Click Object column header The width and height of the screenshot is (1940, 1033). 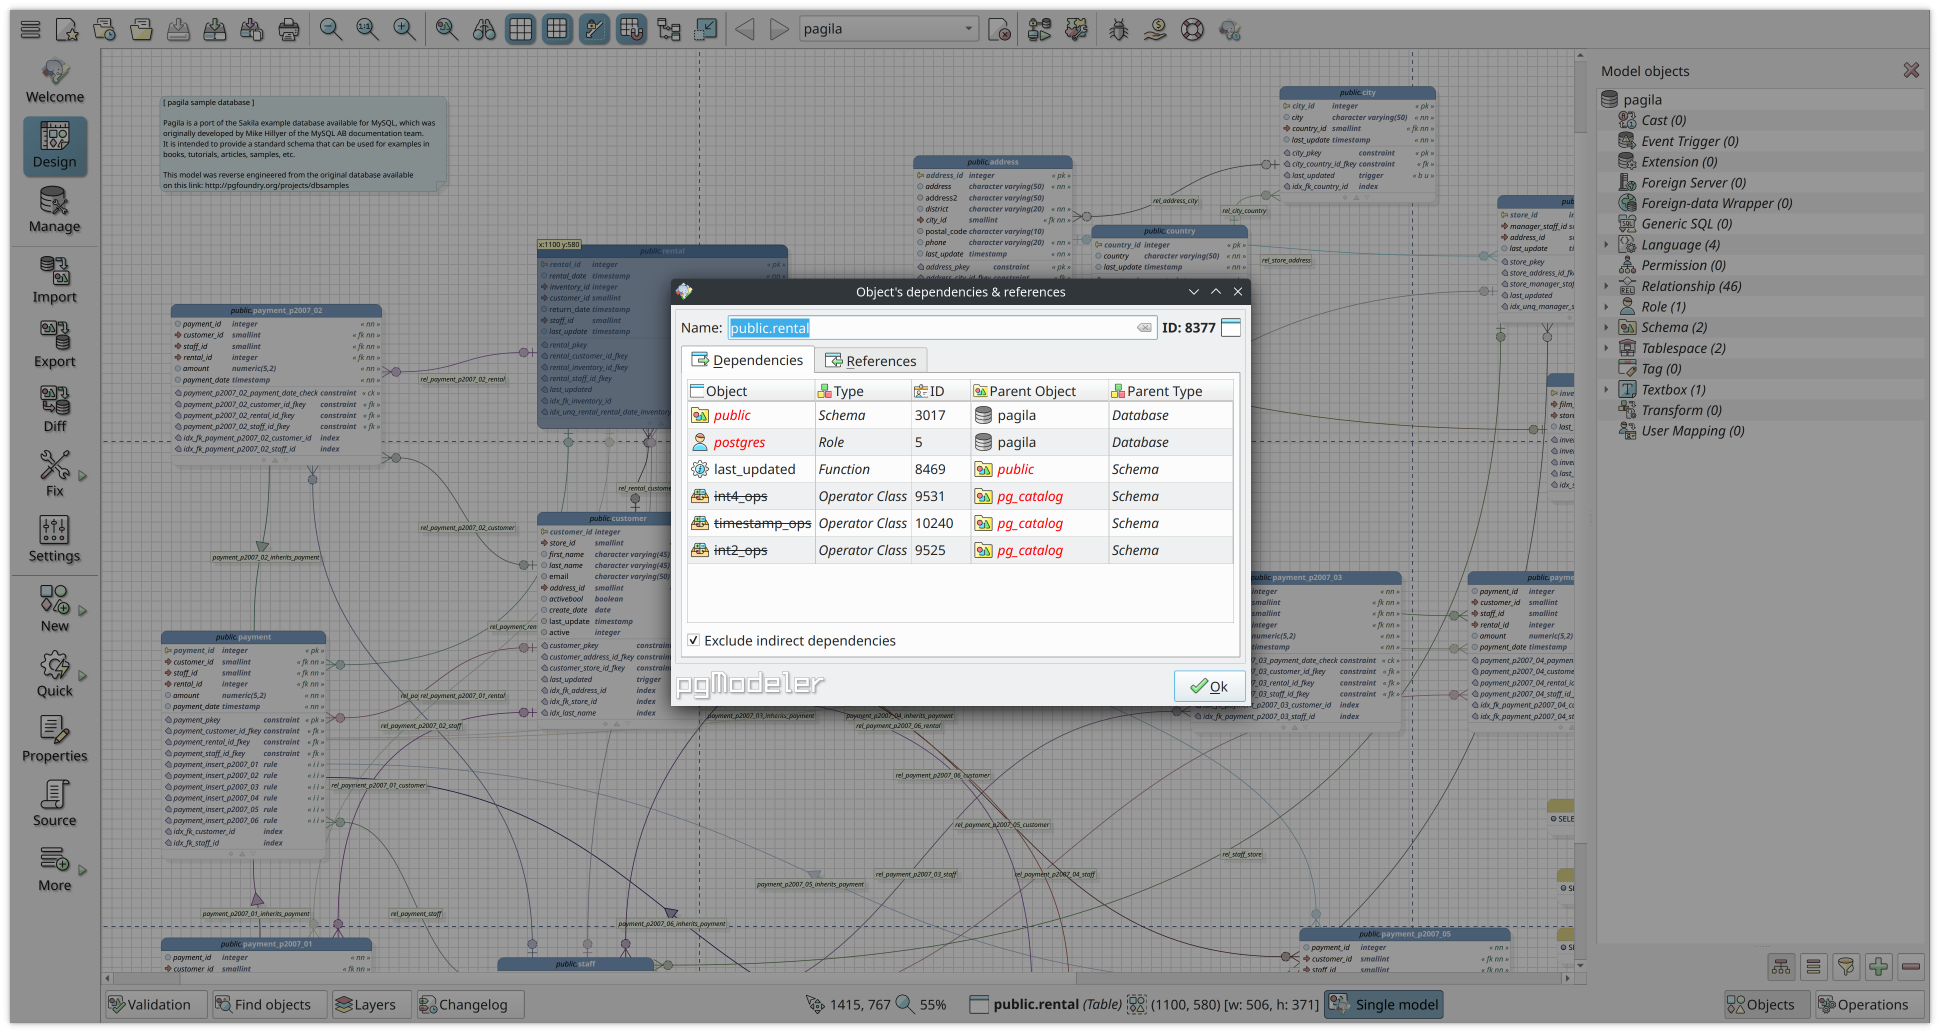click(x=751, y=391)
